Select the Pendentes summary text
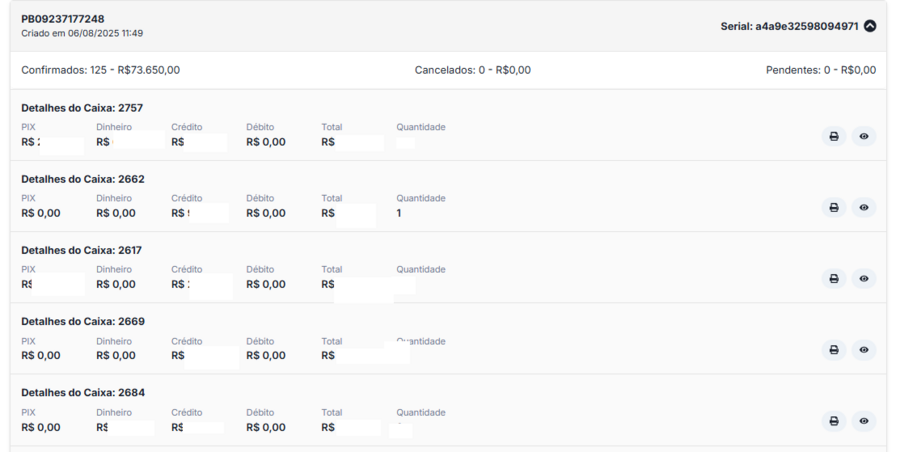The image size is (900, 452). (x=820, y=70)
